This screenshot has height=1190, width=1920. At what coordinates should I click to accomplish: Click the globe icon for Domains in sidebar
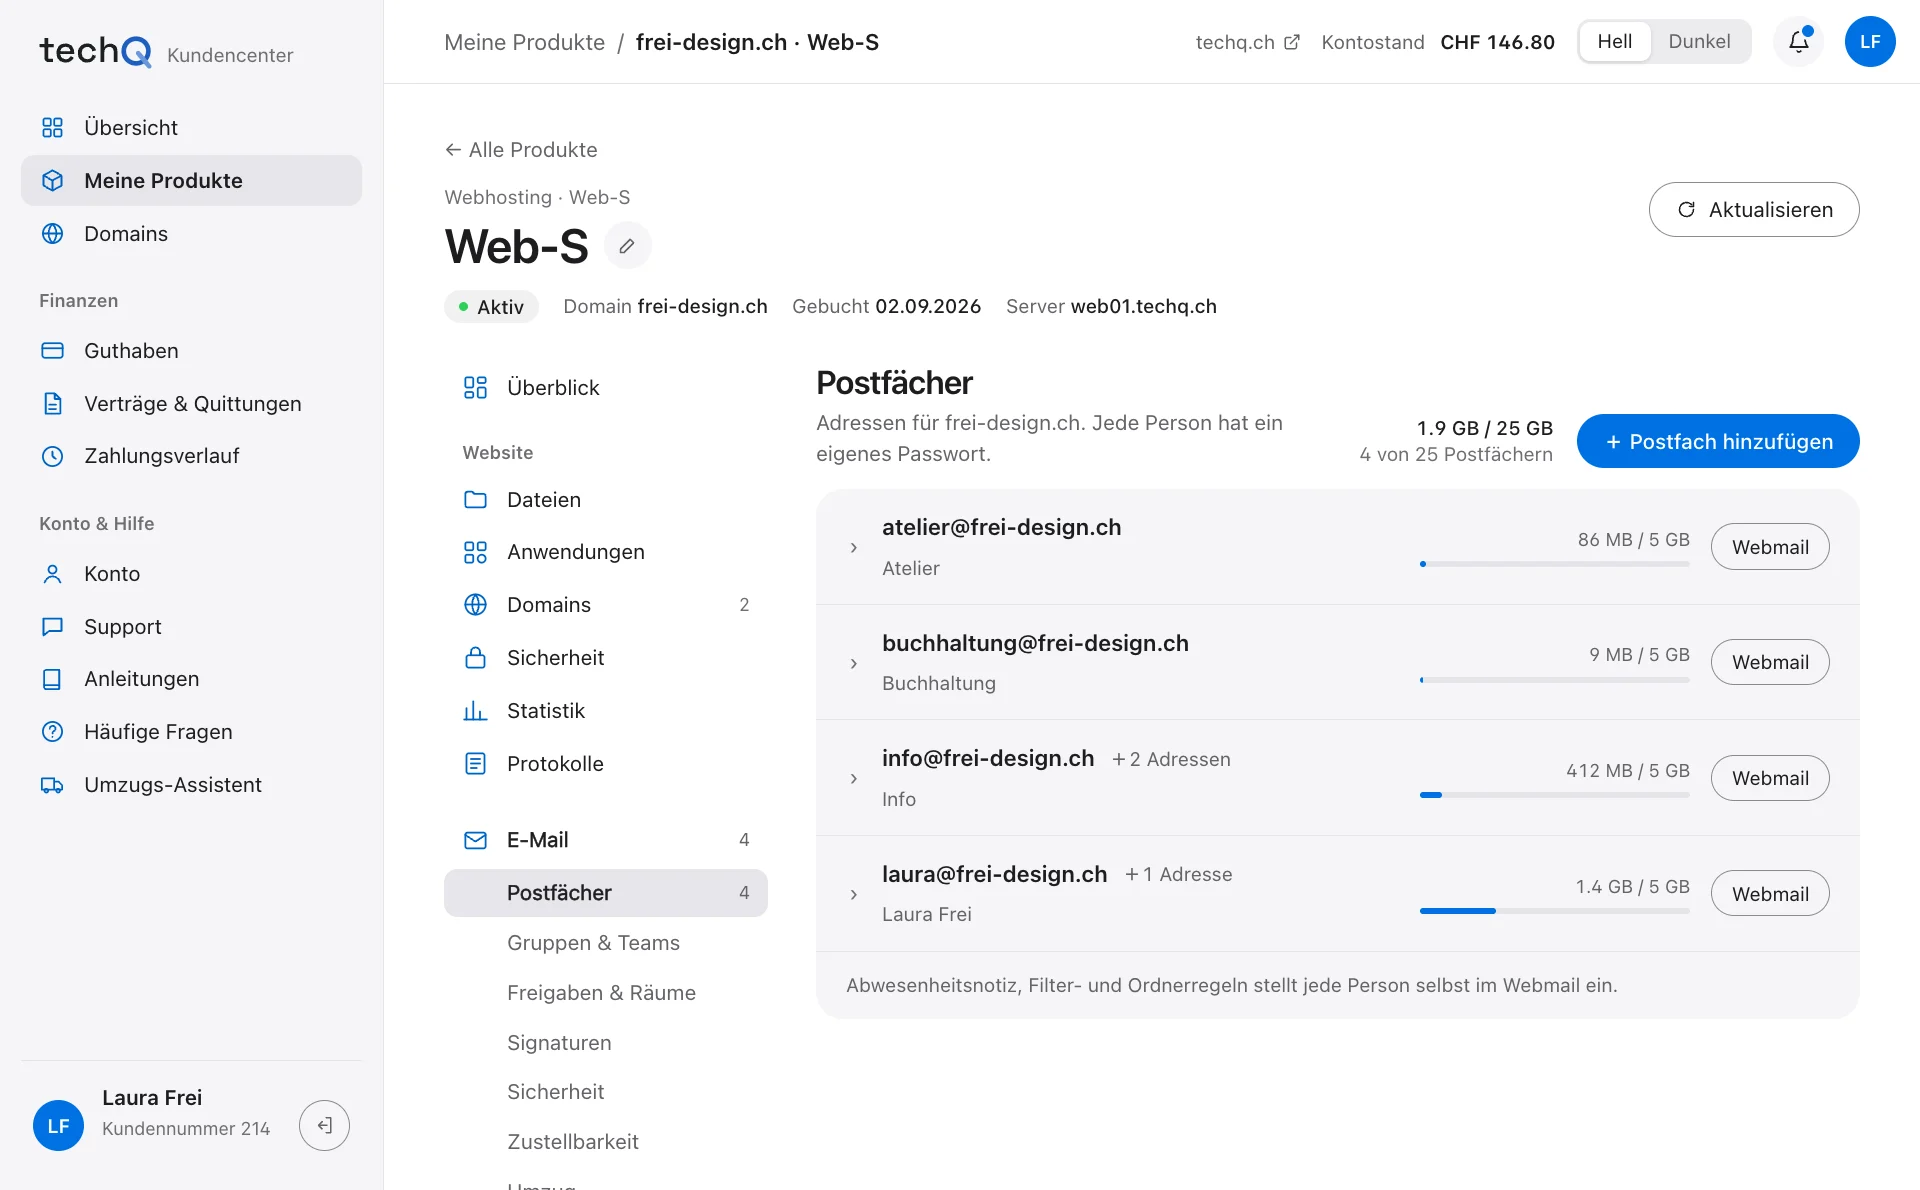(x=53, y=234)
